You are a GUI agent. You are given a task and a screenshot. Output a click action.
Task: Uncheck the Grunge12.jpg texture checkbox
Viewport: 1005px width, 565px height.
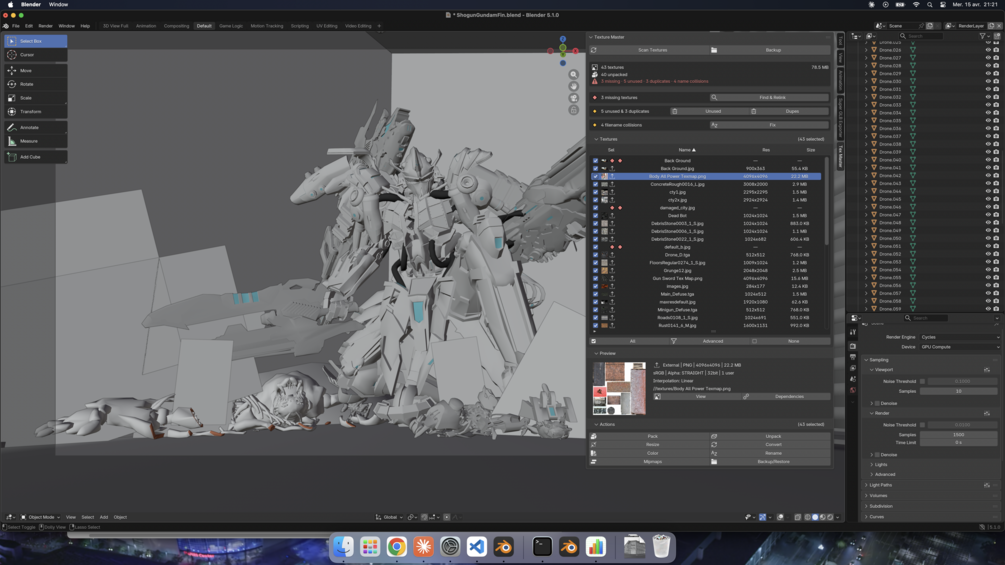(x=595, y=270)
